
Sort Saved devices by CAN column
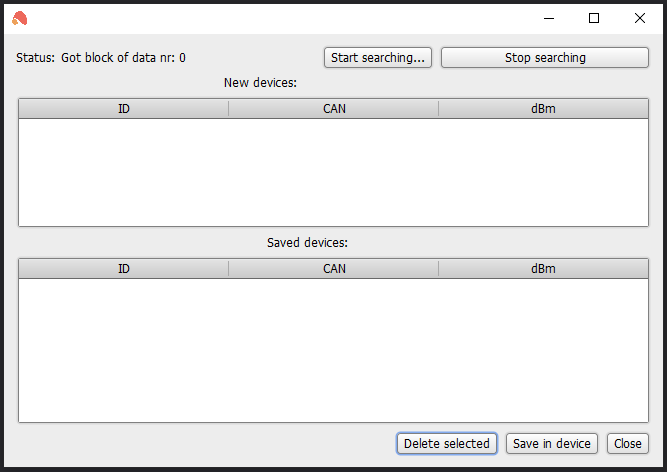coord(334,269)
